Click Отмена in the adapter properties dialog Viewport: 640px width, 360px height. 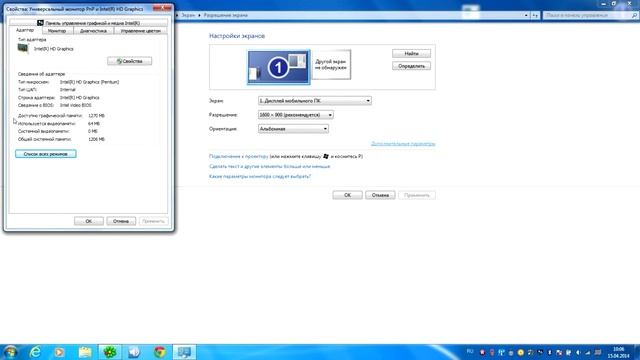pos(121,221)
